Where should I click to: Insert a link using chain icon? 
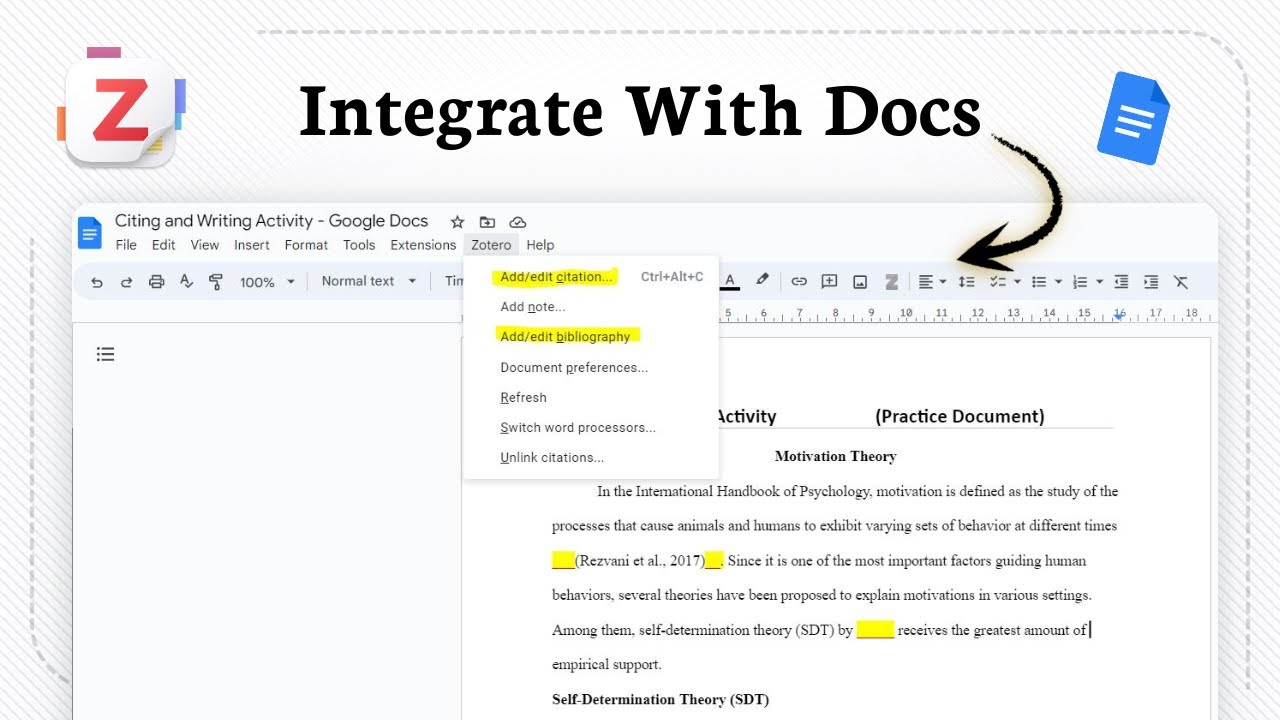click(799, 282)
